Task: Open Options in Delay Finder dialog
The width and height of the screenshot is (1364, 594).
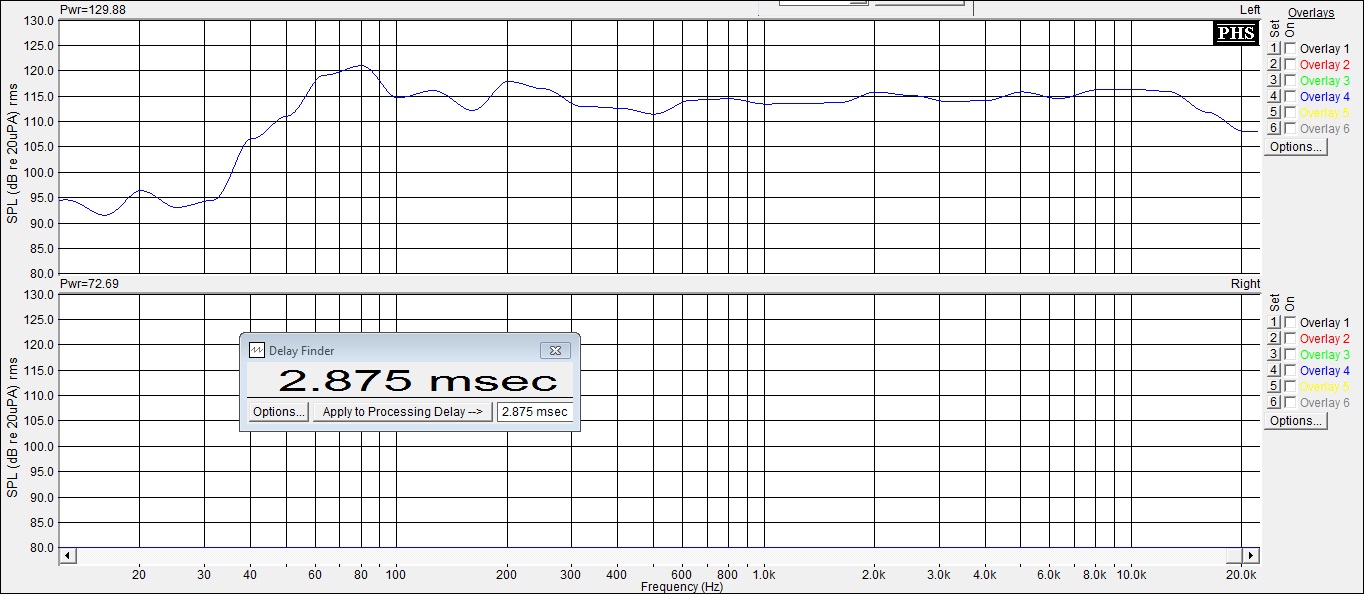Action: click(278, 412)
